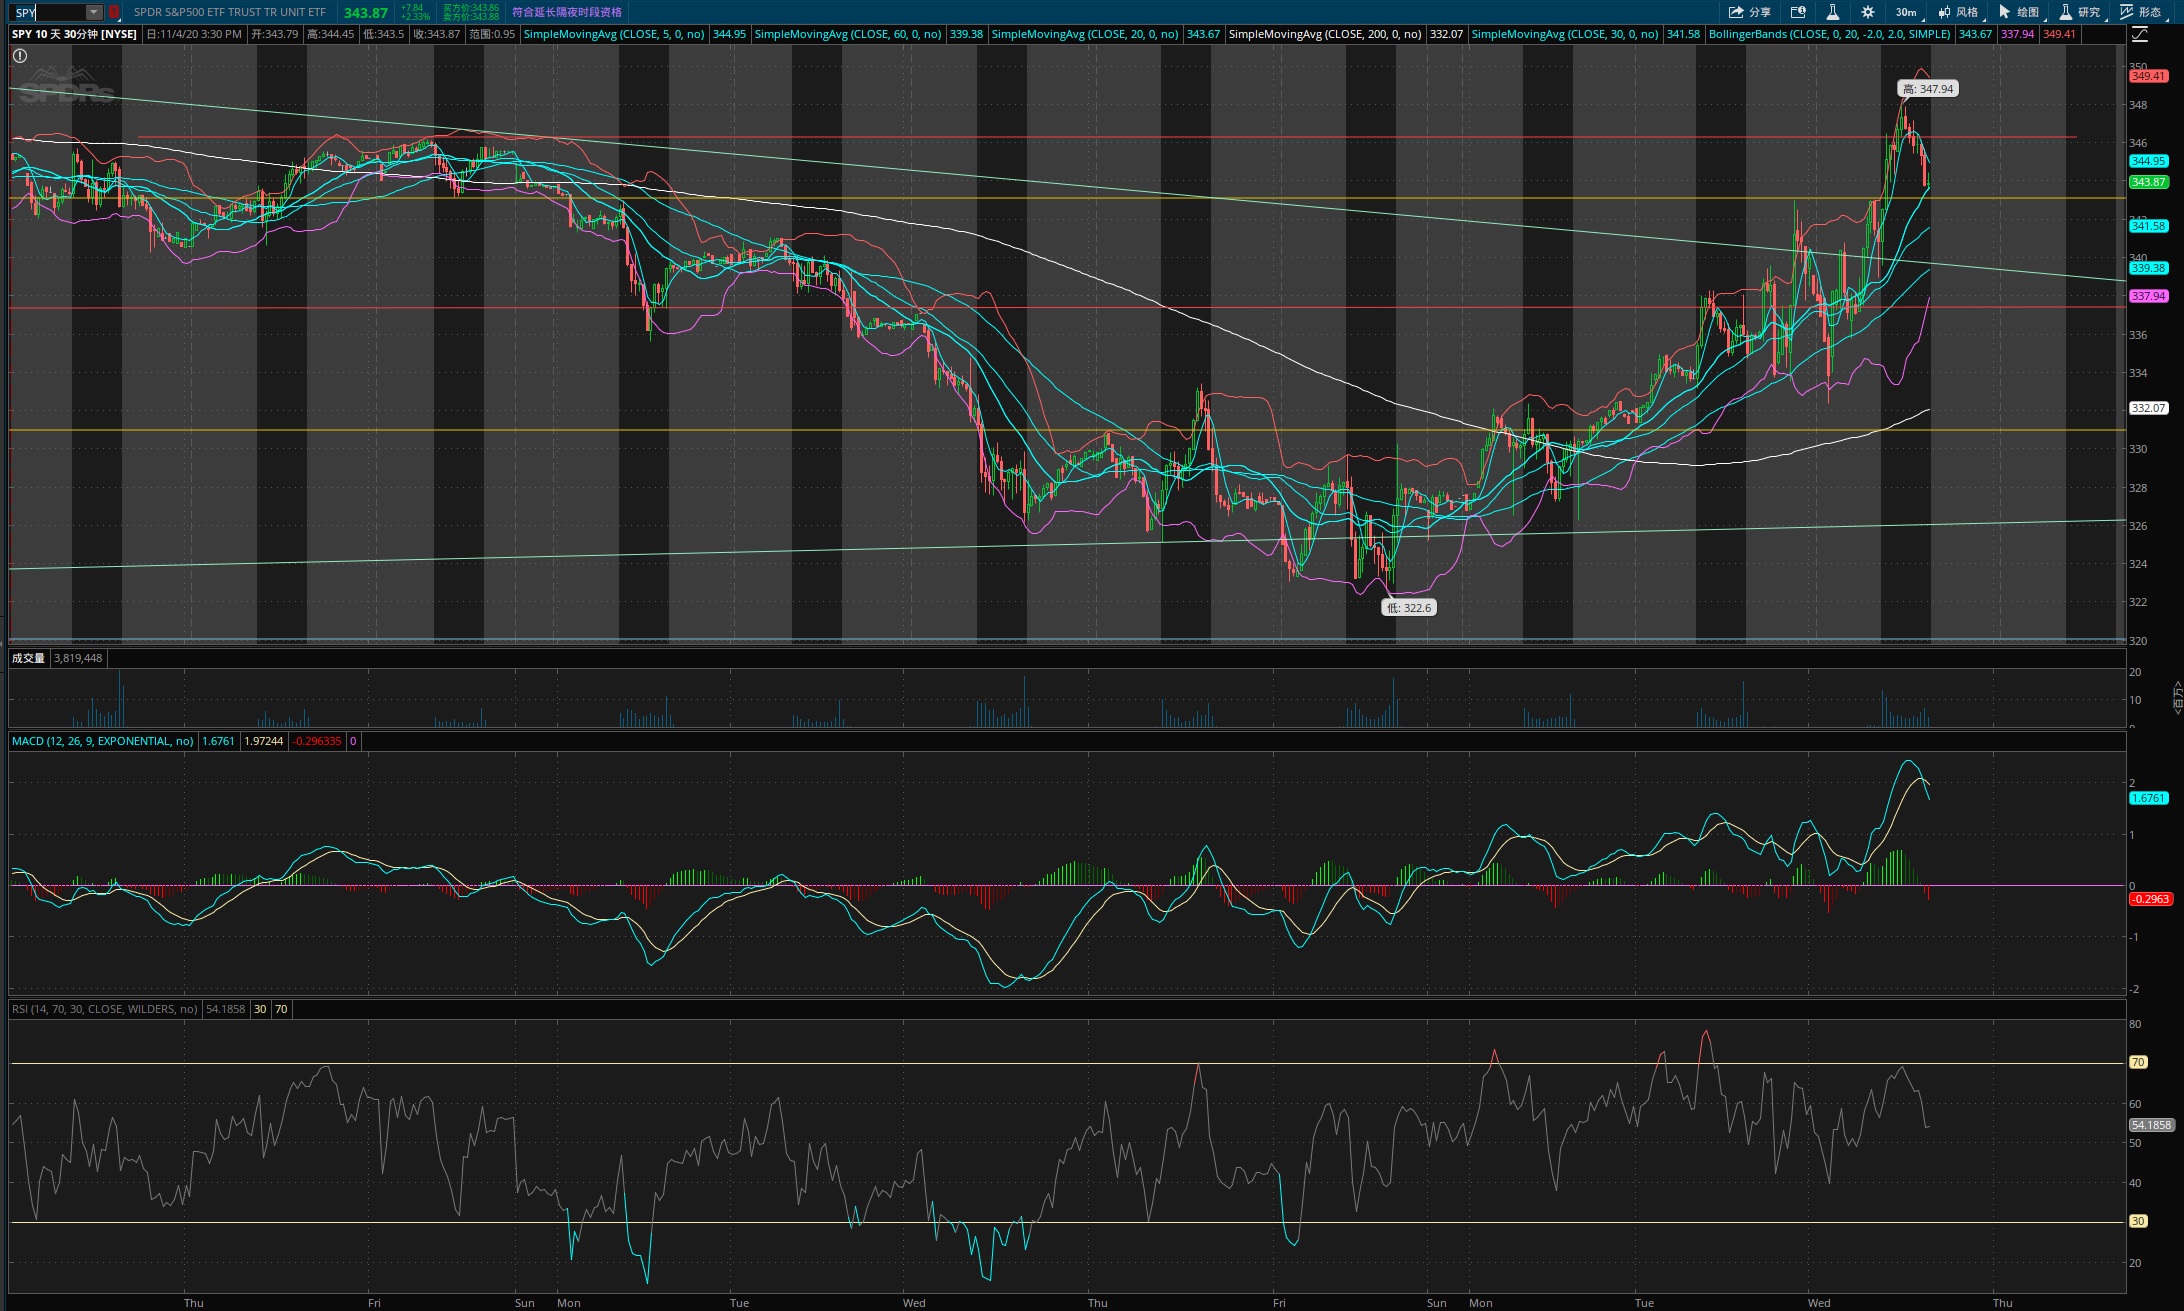Click the -0.296335 MACD diff value
Image resolution: width=2184 pixels, height=1311 pixels.
(x=317, y=741)
